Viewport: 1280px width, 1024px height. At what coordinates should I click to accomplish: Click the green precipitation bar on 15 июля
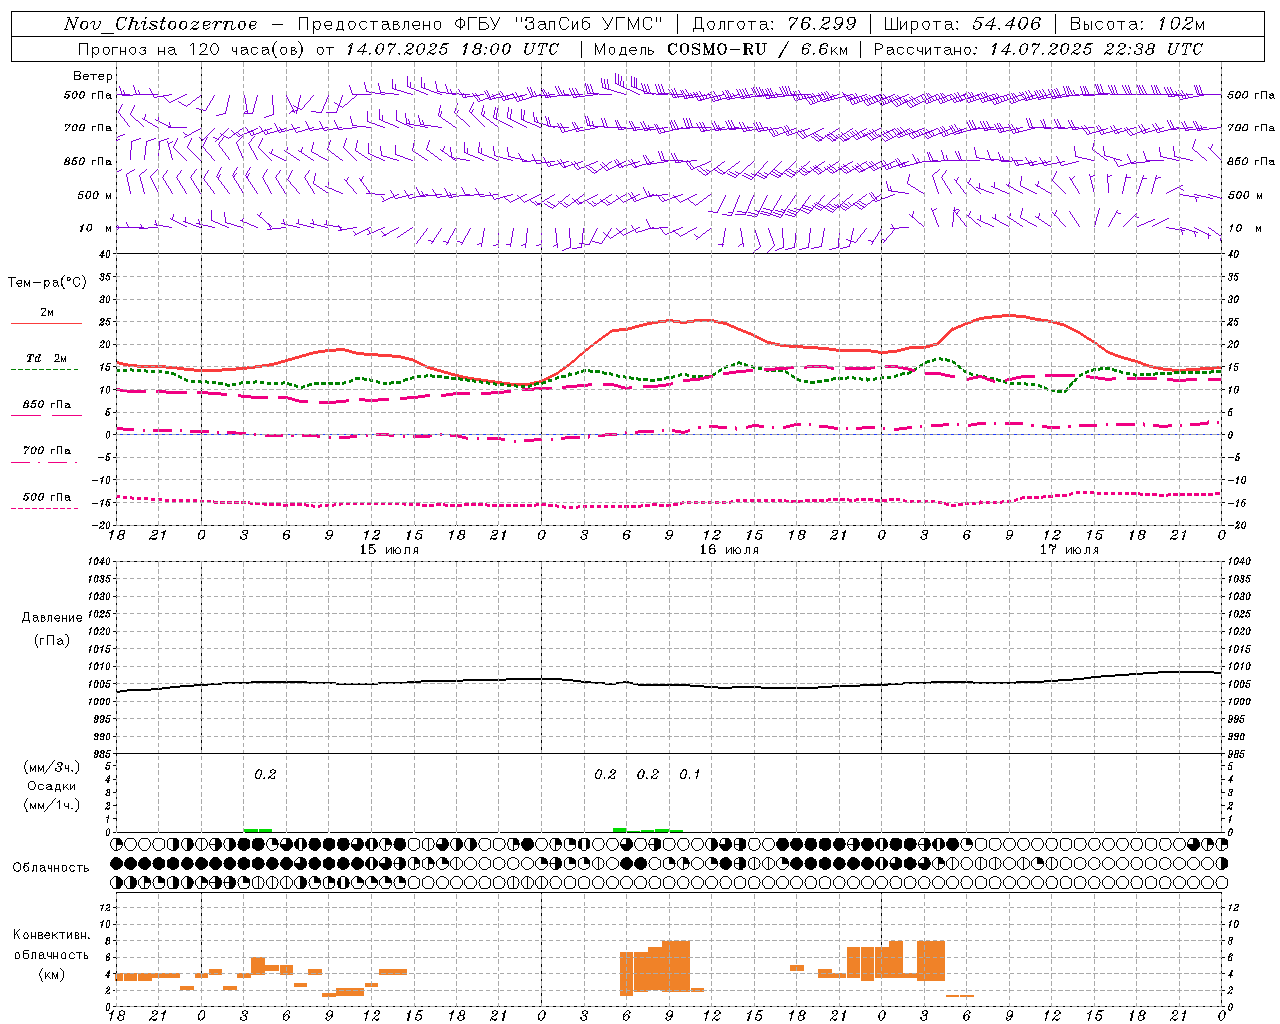point(258,830)
